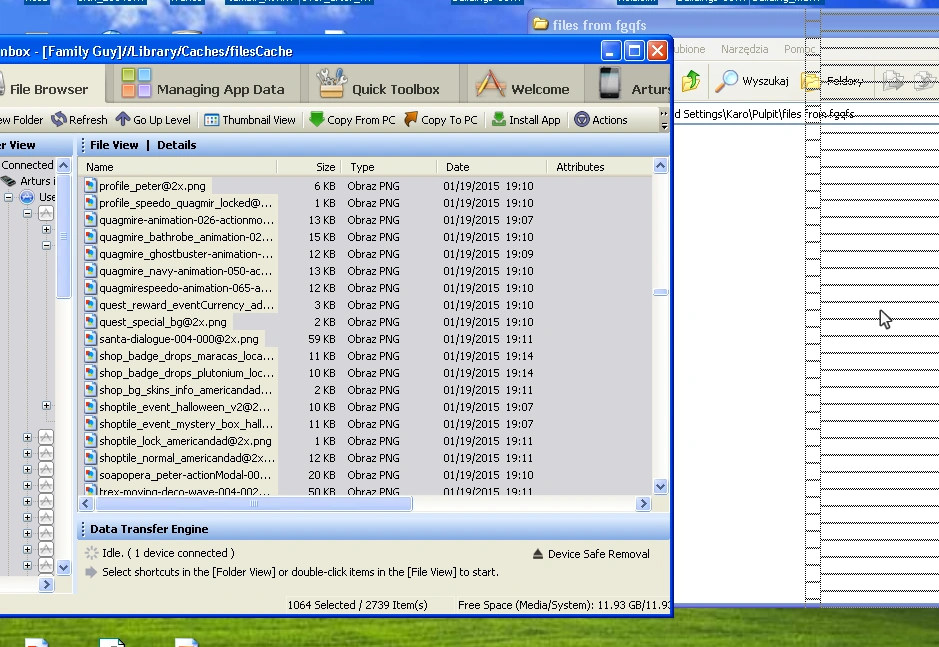Select quest_reward_eventCurrency file

point(186,305)
